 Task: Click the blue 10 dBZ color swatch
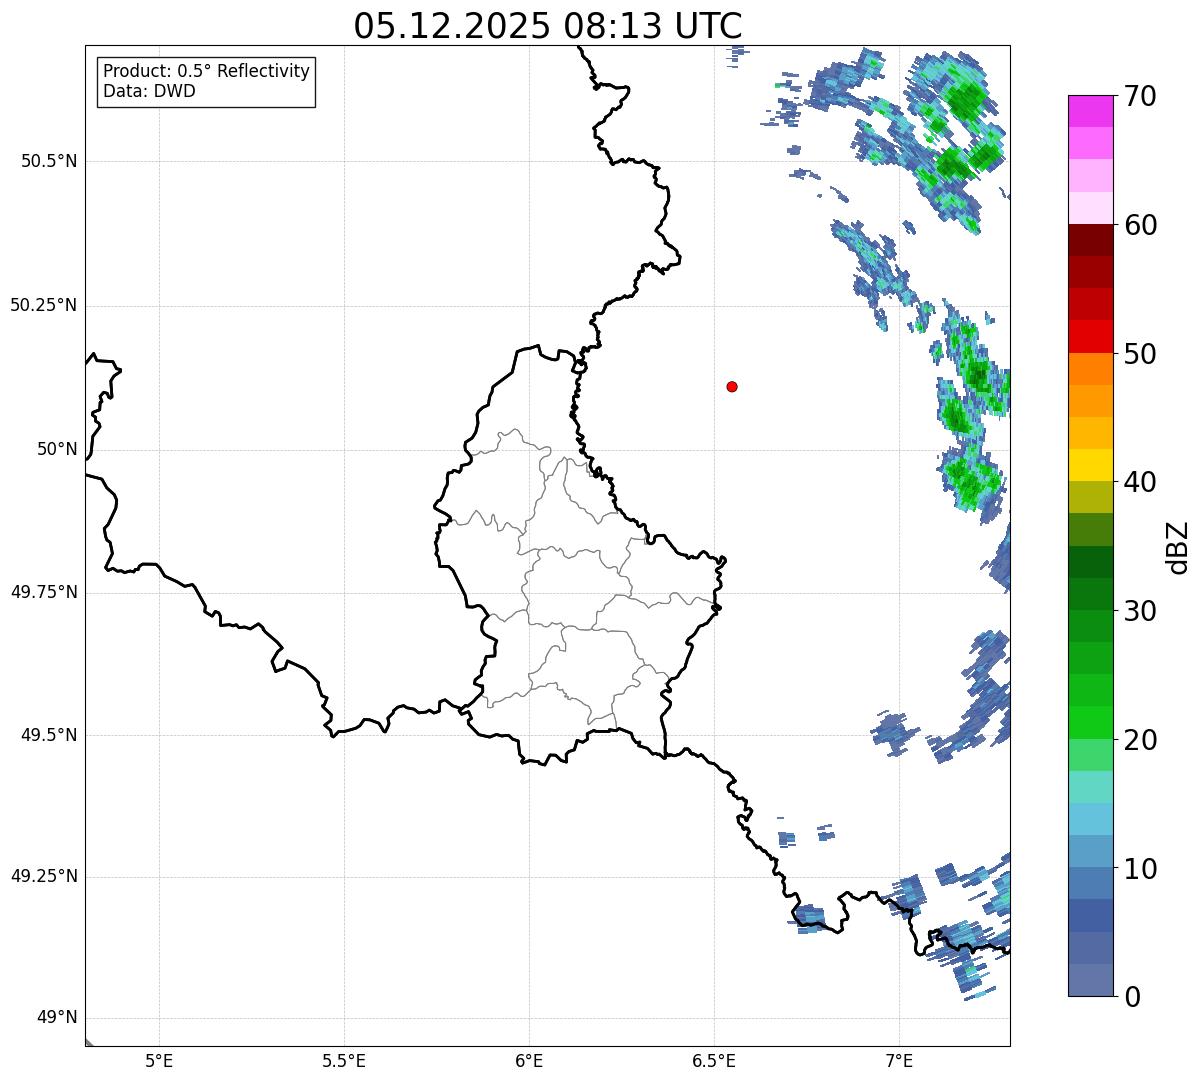tap(1092, 884)
